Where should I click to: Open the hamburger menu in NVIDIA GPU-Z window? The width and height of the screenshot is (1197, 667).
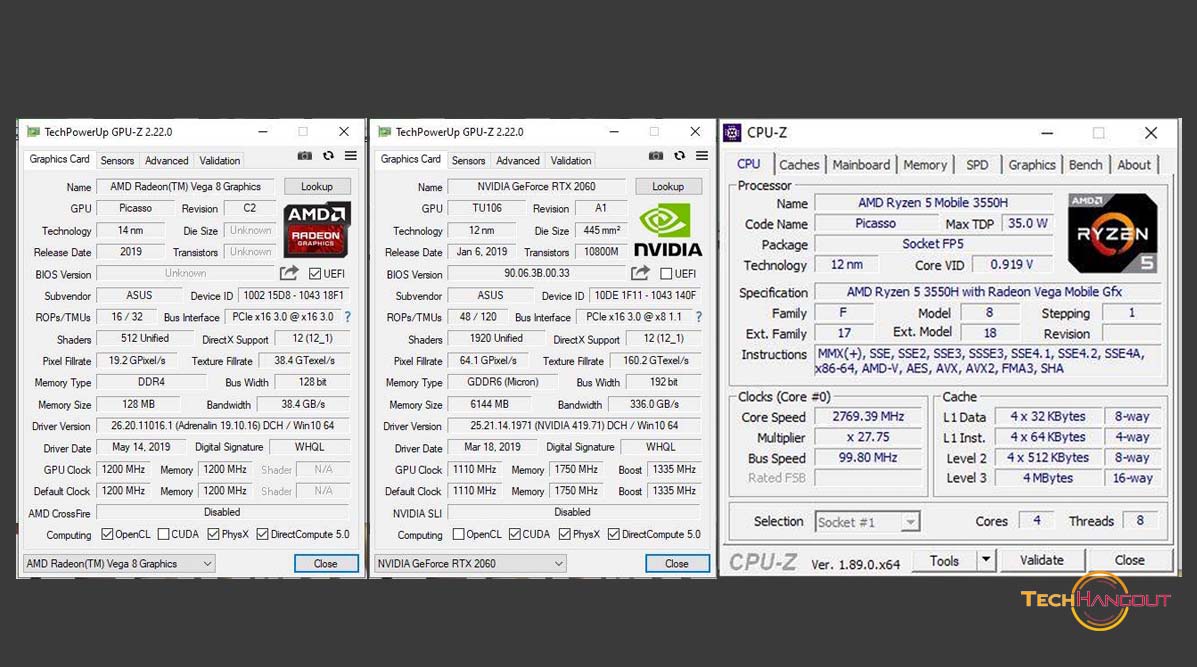click(702, 156)
